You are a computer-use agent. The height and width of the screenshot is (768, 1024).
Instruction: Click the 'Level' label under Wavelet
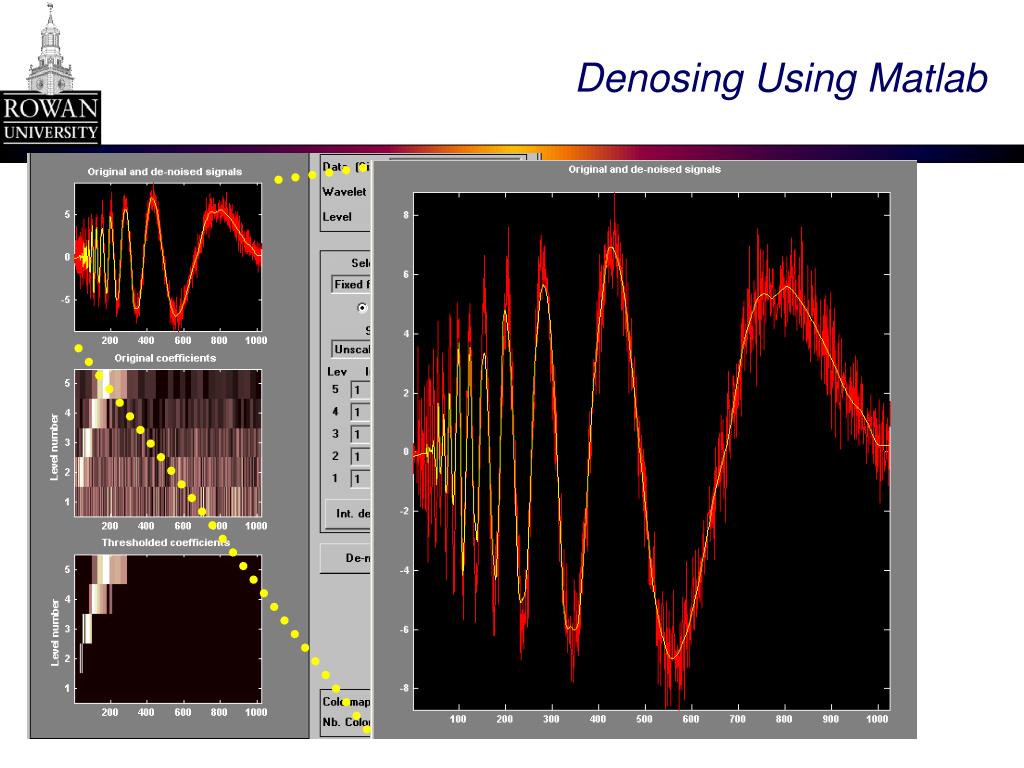pyautogui.click(x=337, y=217)
